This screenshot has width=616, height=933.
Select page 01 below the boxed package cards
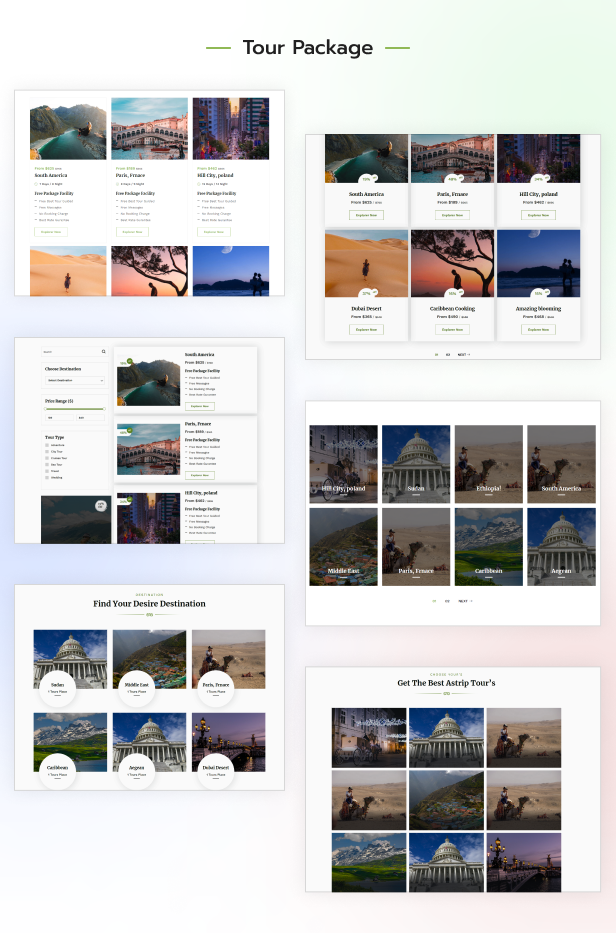tap(436, 354)
